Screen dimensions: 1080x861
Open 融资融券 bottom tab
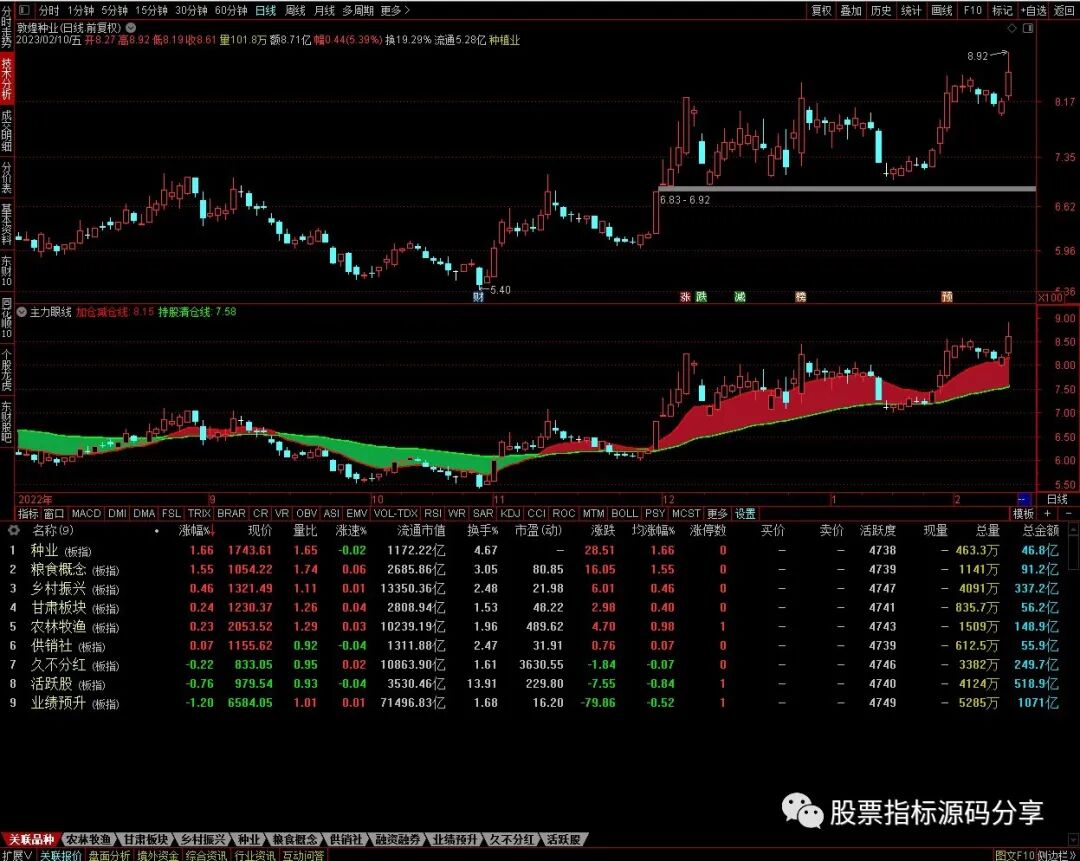click(x=397, y=839)
